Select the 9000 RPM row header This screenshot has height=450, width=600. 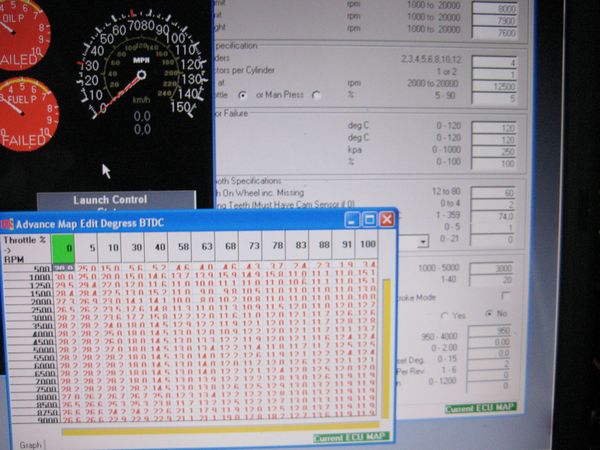pos(34,420)
